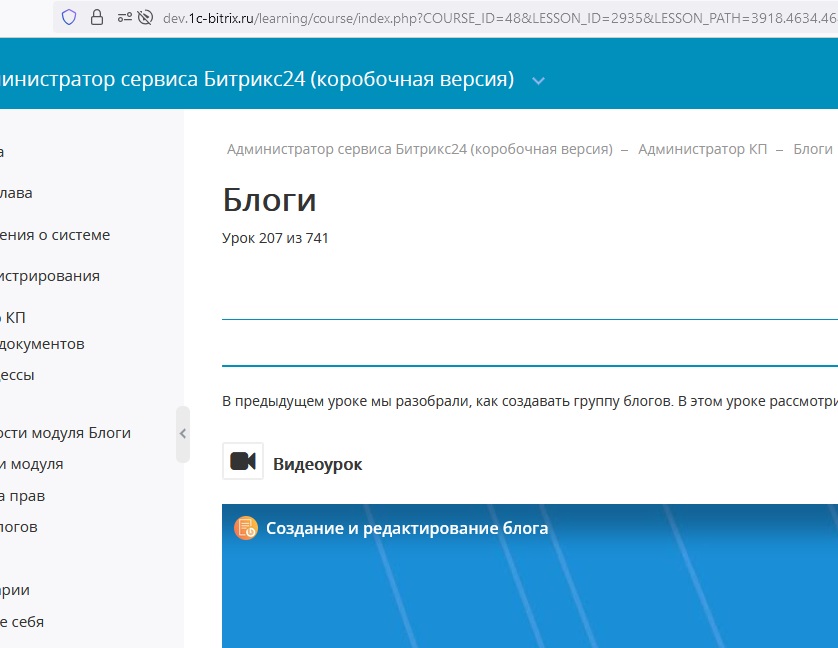
Task: Play the blue video lesson preview
Action: (x=530, y=576)
